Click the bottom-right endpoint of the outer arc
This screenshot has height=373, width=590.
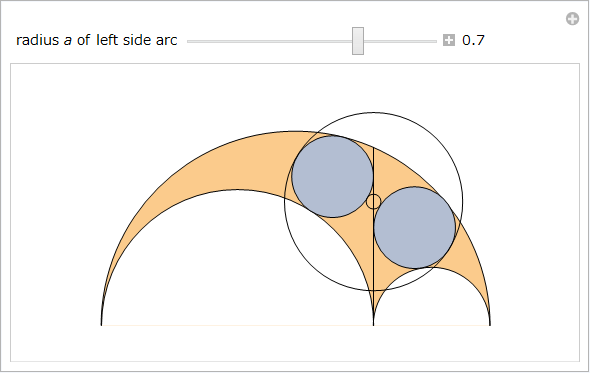(x=490, y=324)
